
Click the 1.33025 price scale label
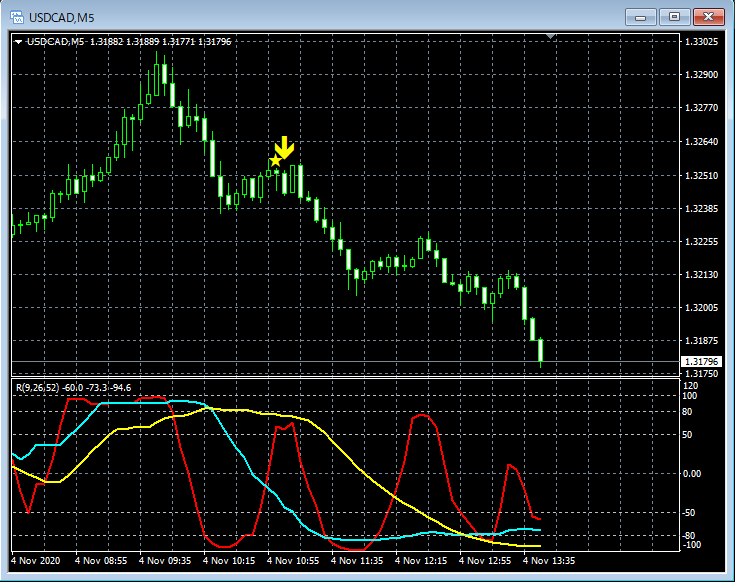click(701, 42)
